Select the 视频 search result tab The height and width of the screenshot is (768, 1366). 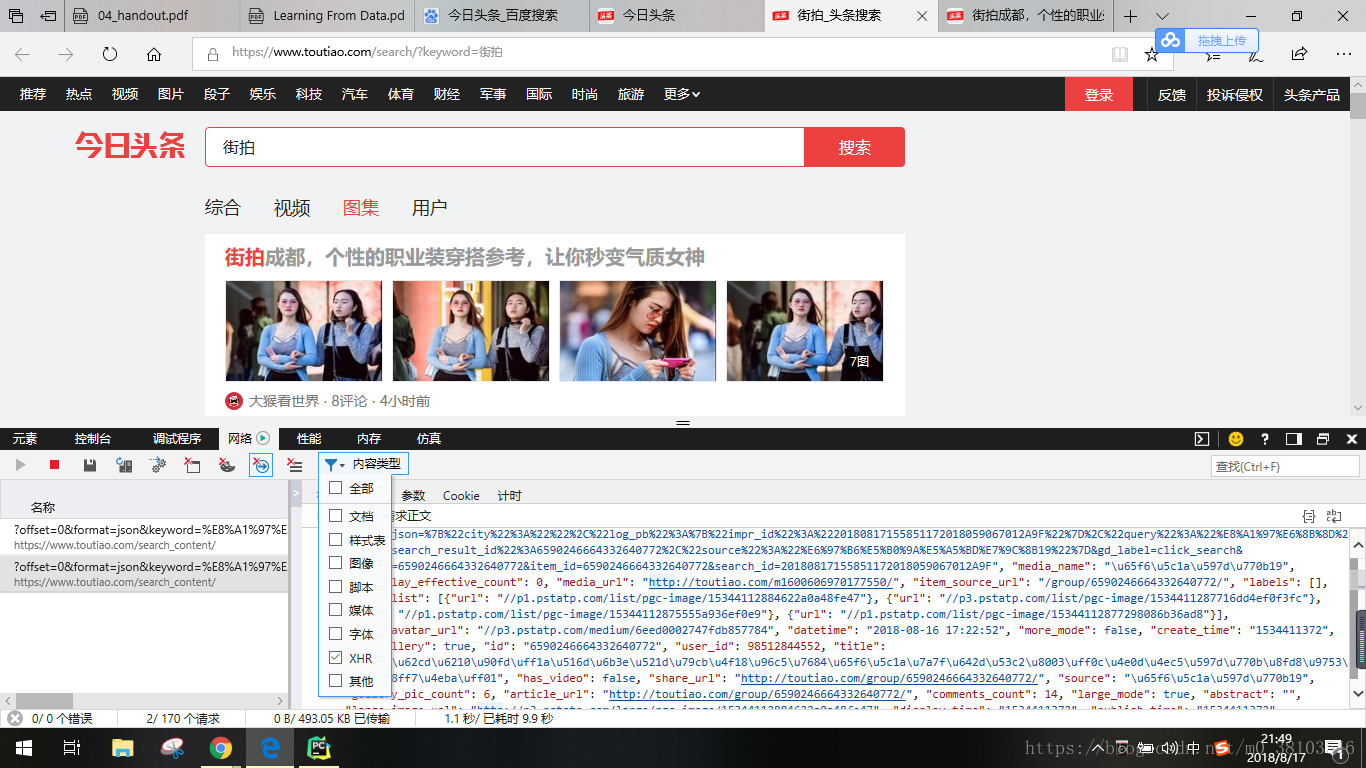(292, 208)
